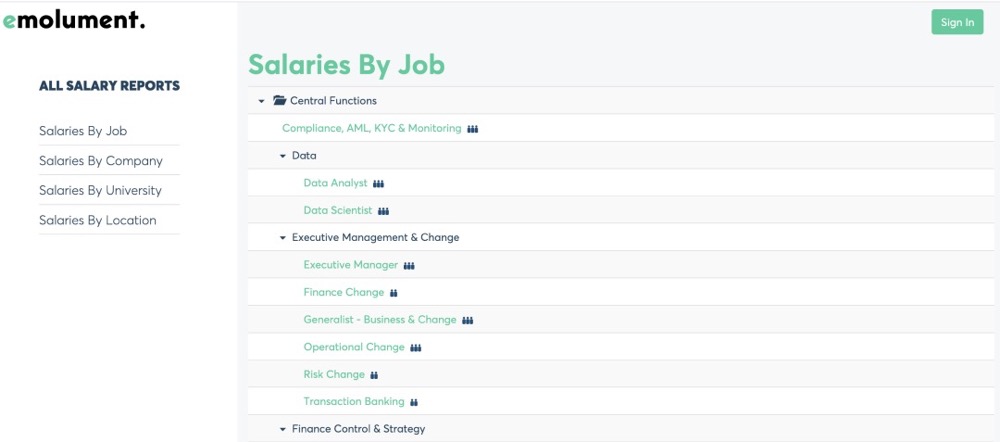Choose Salaries By Job in sidebar
This screenshot has width=1000, height=442.
(83, 131)
